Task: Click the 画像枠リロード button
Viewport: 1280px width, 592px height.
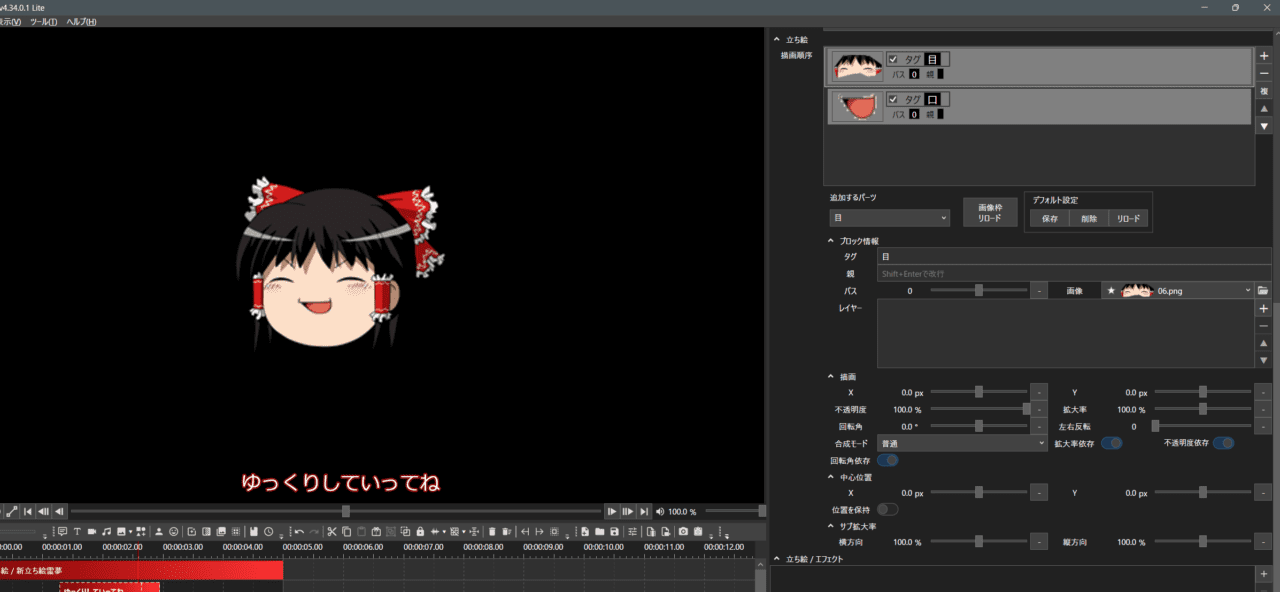Action: (x=989, y=212)
